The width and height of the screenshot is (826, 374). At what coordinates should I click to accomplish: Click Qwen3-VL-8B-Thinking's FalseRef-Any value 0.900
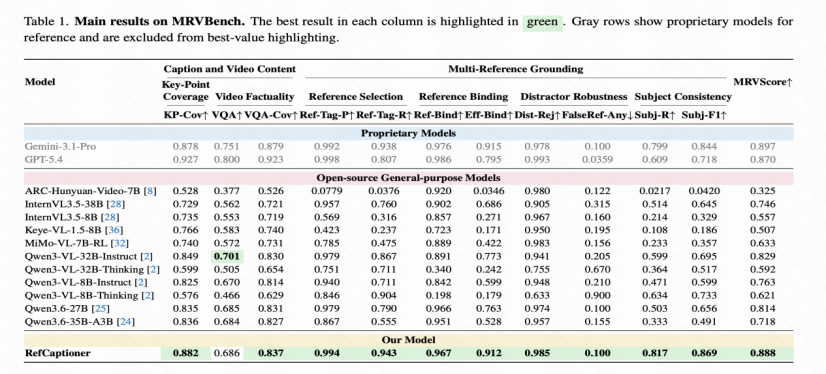[597, 296]
